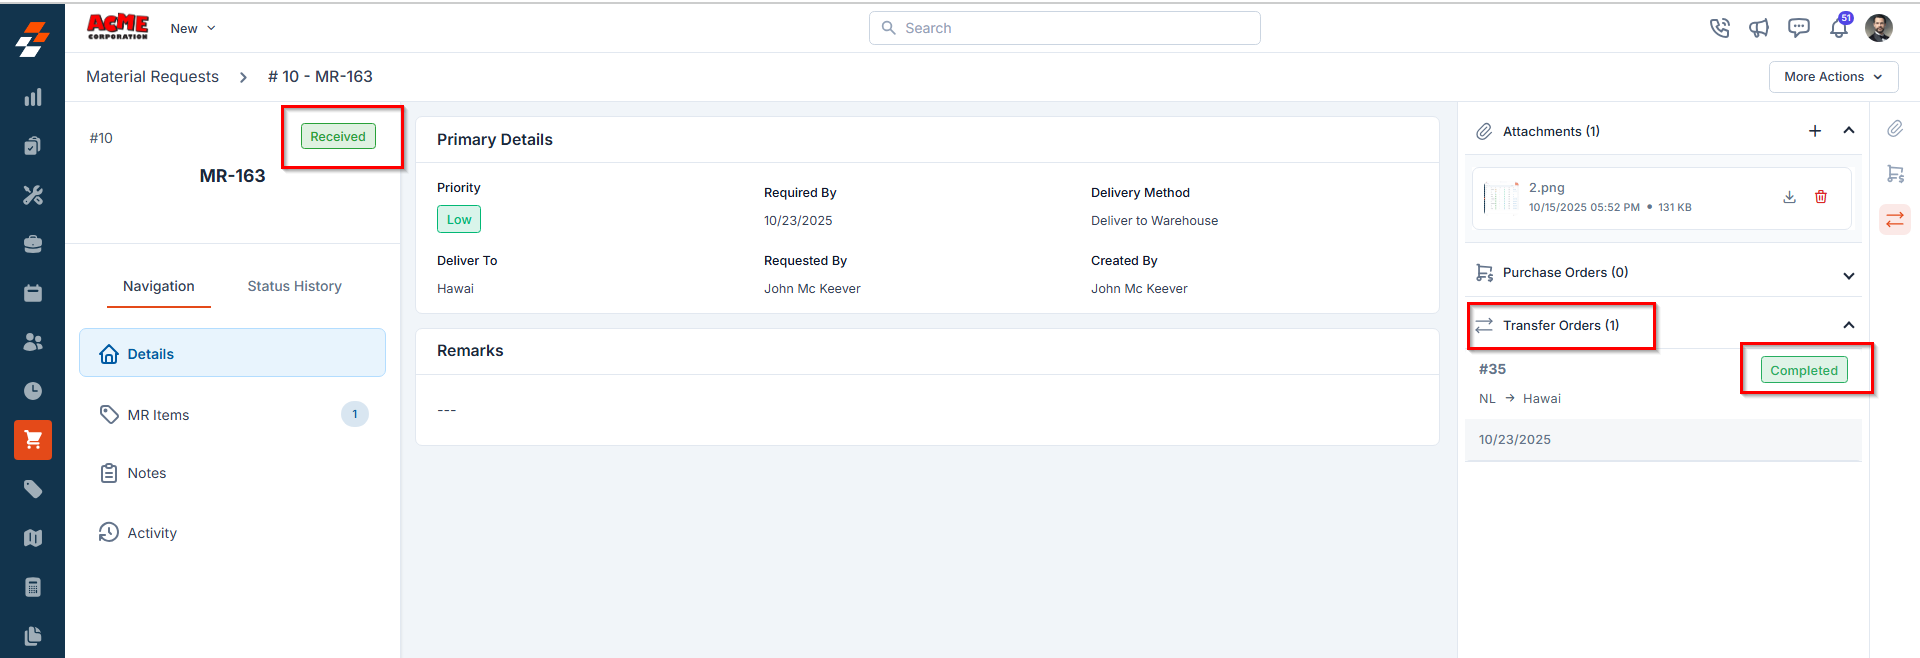Screen dimensions: 1920x658
Task: Open the map sidebar icon
Action: coord(33,538)
